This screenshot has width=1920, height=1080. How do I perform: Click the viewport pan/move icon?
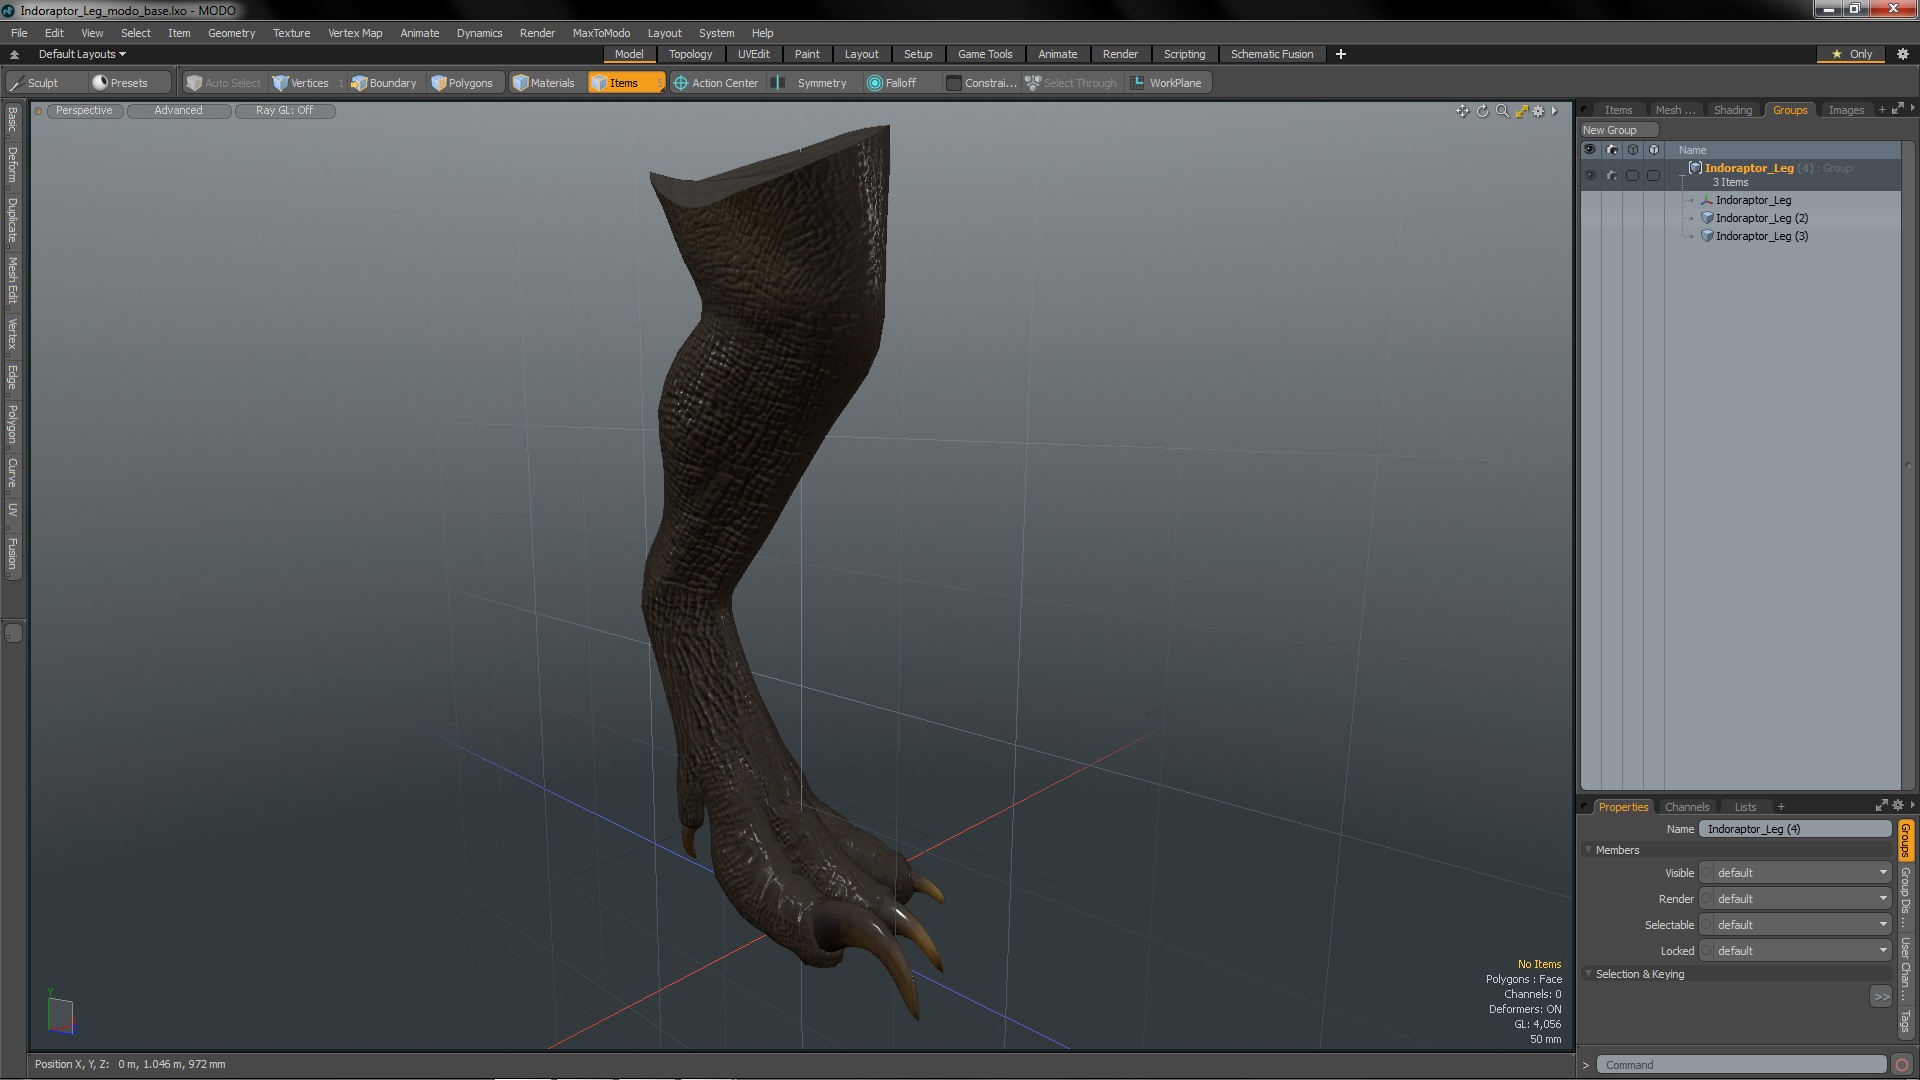(1462, 111)
